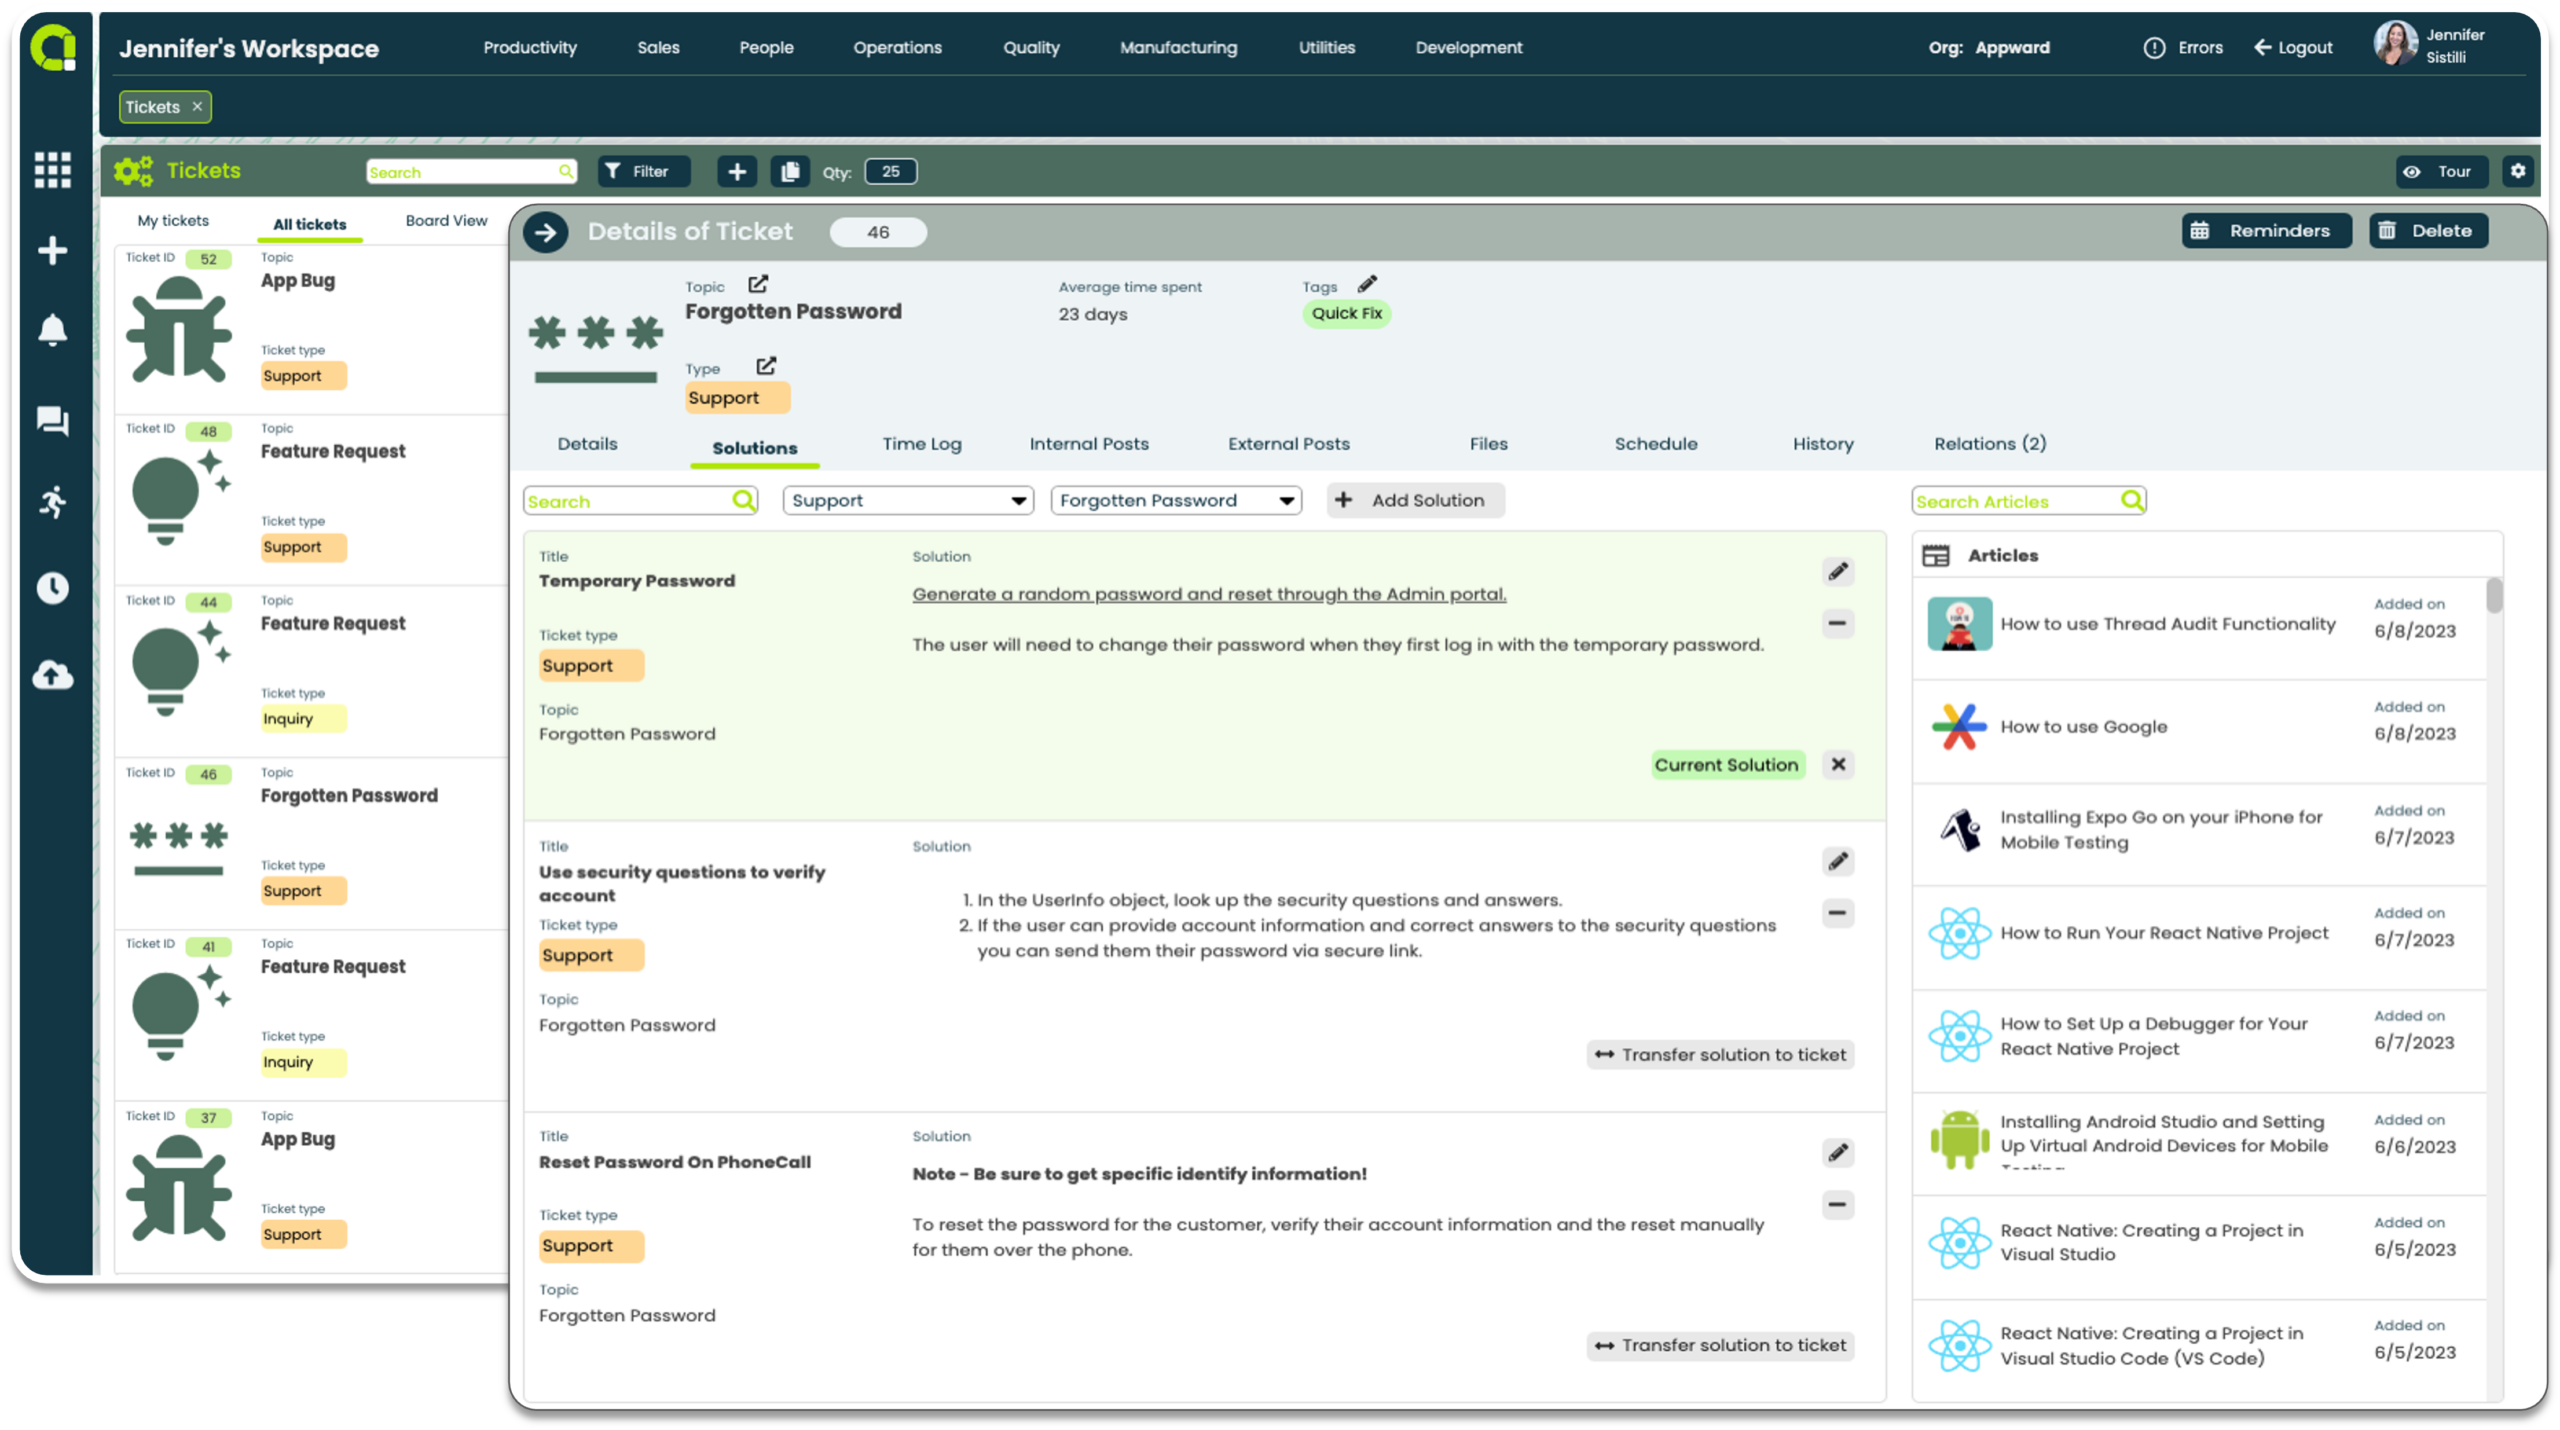Viewport: 2560px width, 1430px height.
Task: Click the Delete ticket button
Action: [2427, 231]
